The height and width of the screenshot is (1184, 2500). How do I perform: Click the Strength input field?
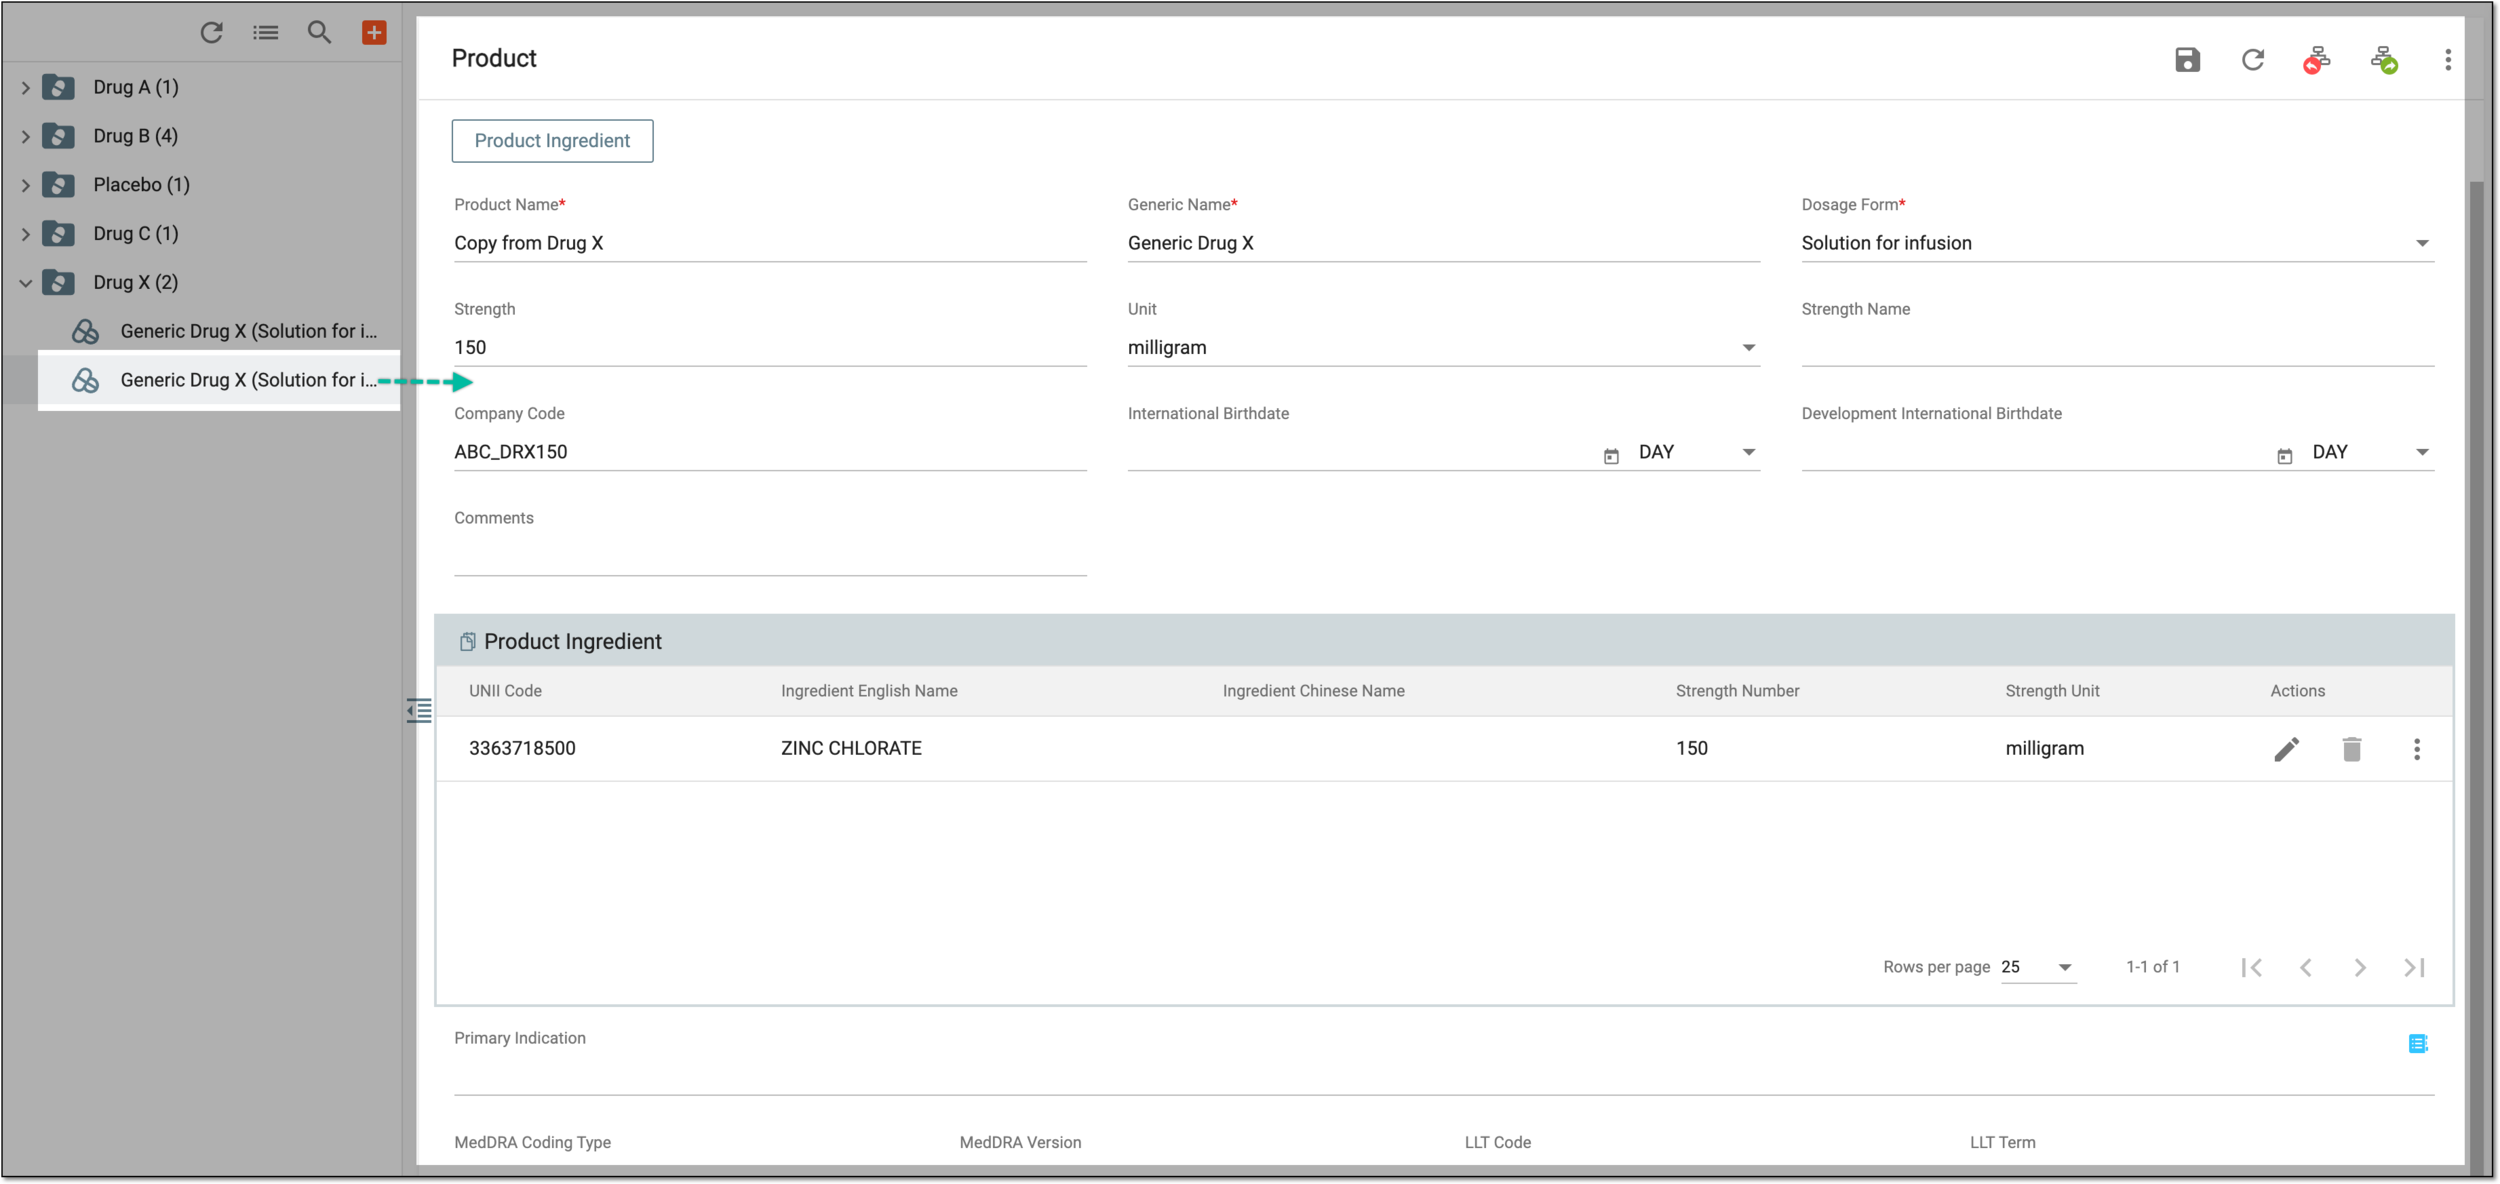(770, 348)
